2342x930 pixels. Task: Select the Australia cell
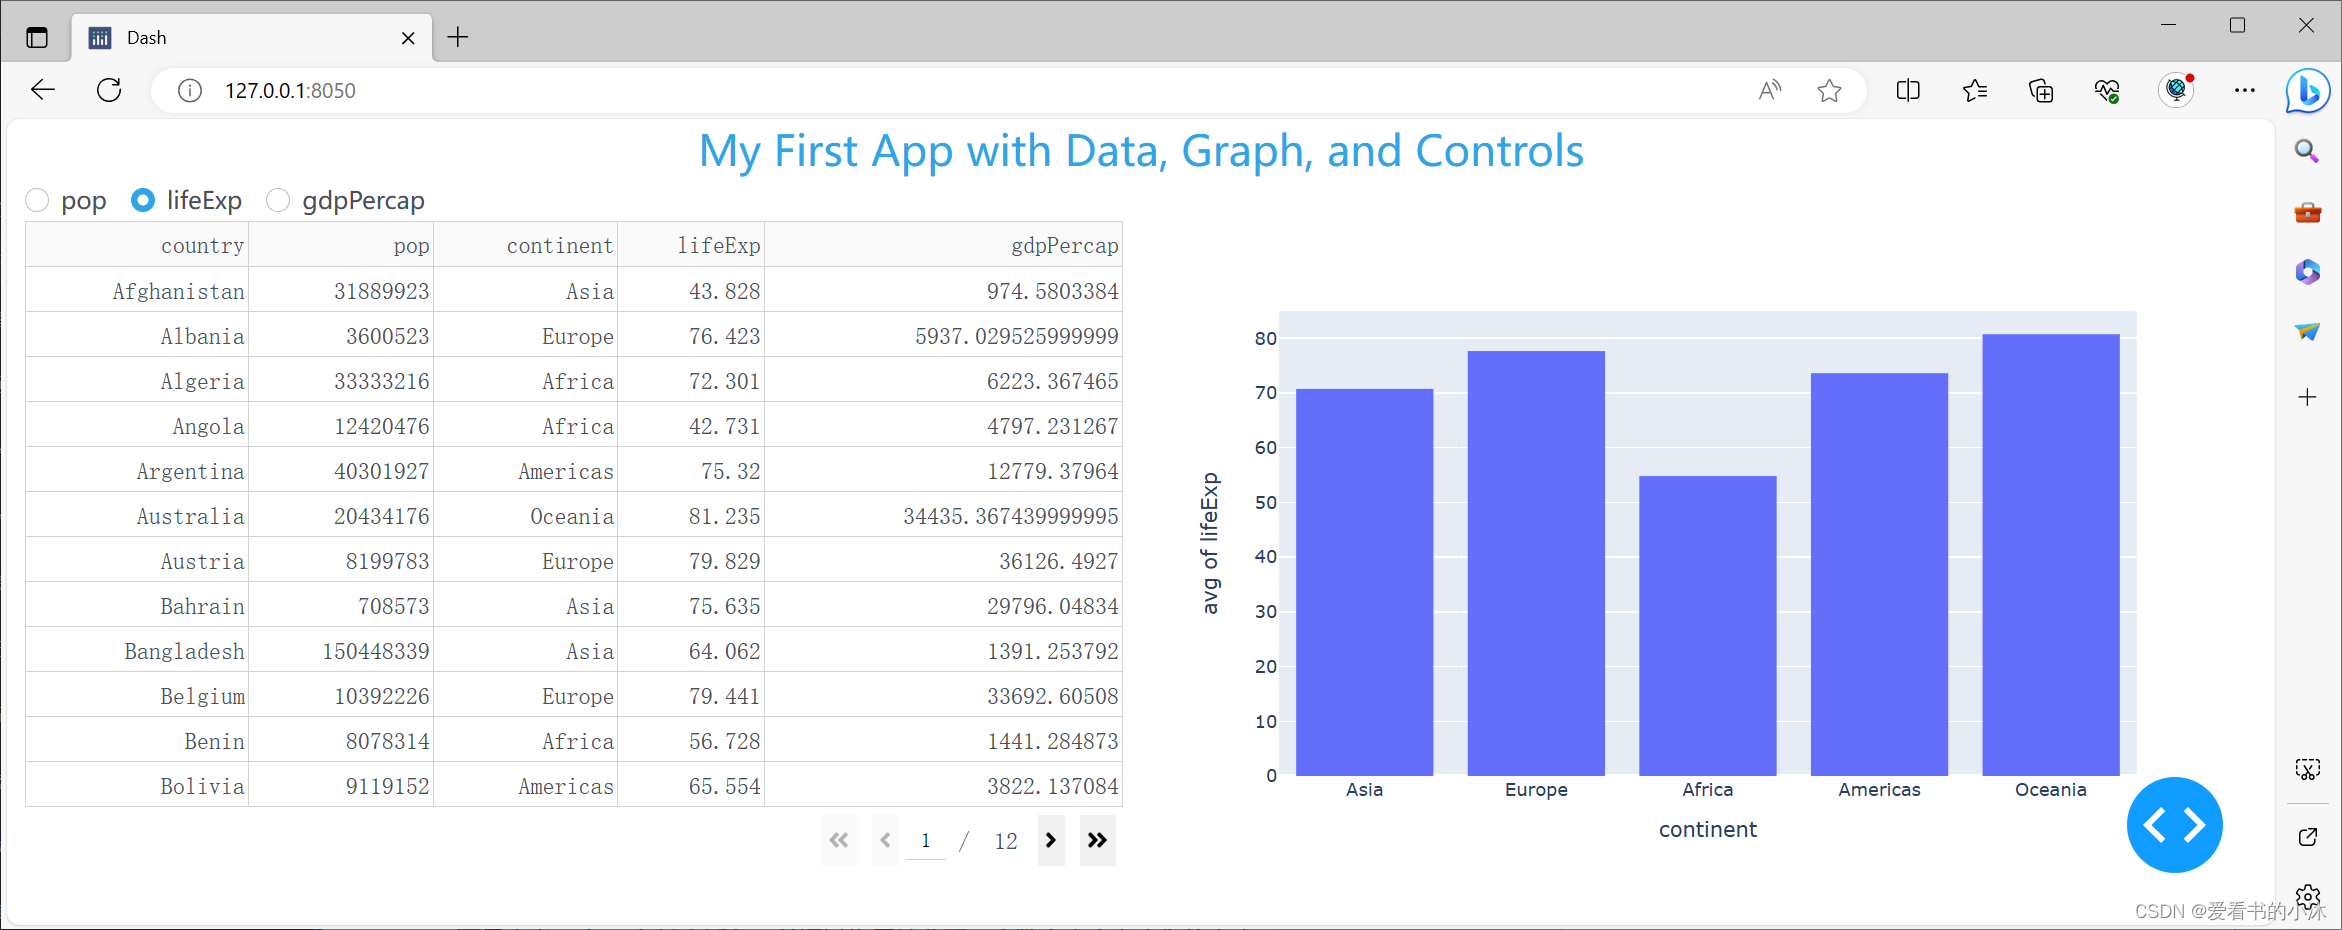coord(137,516)
